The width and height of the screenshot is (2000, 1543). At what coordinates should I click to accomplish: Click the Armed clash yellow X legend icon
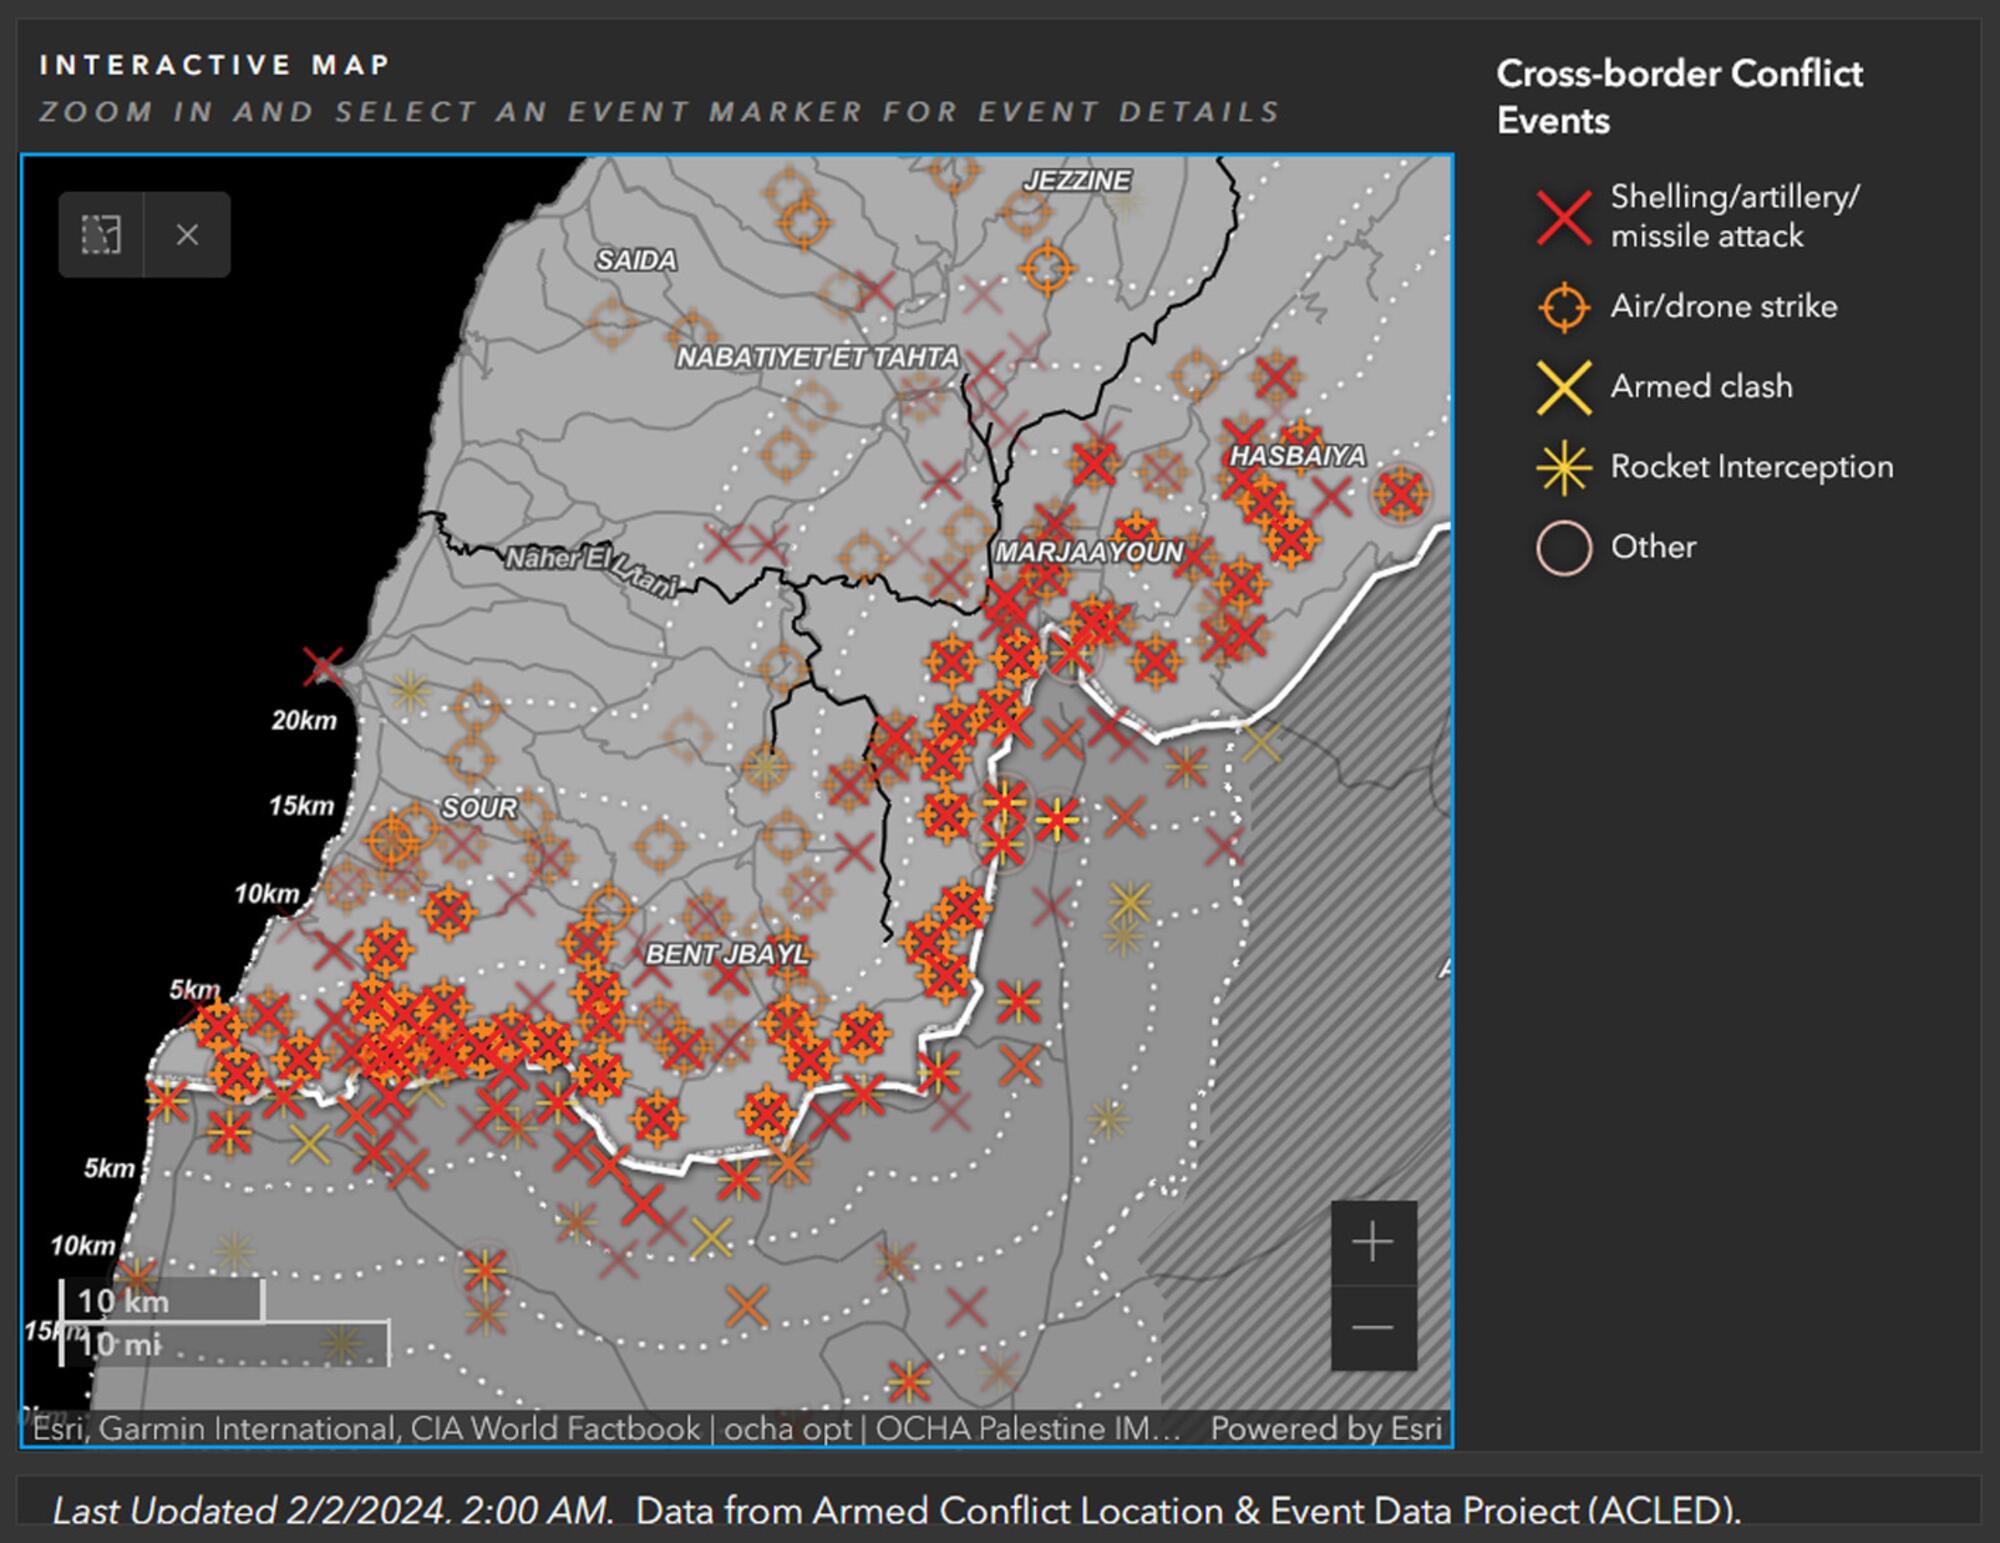coord(1564,387)
